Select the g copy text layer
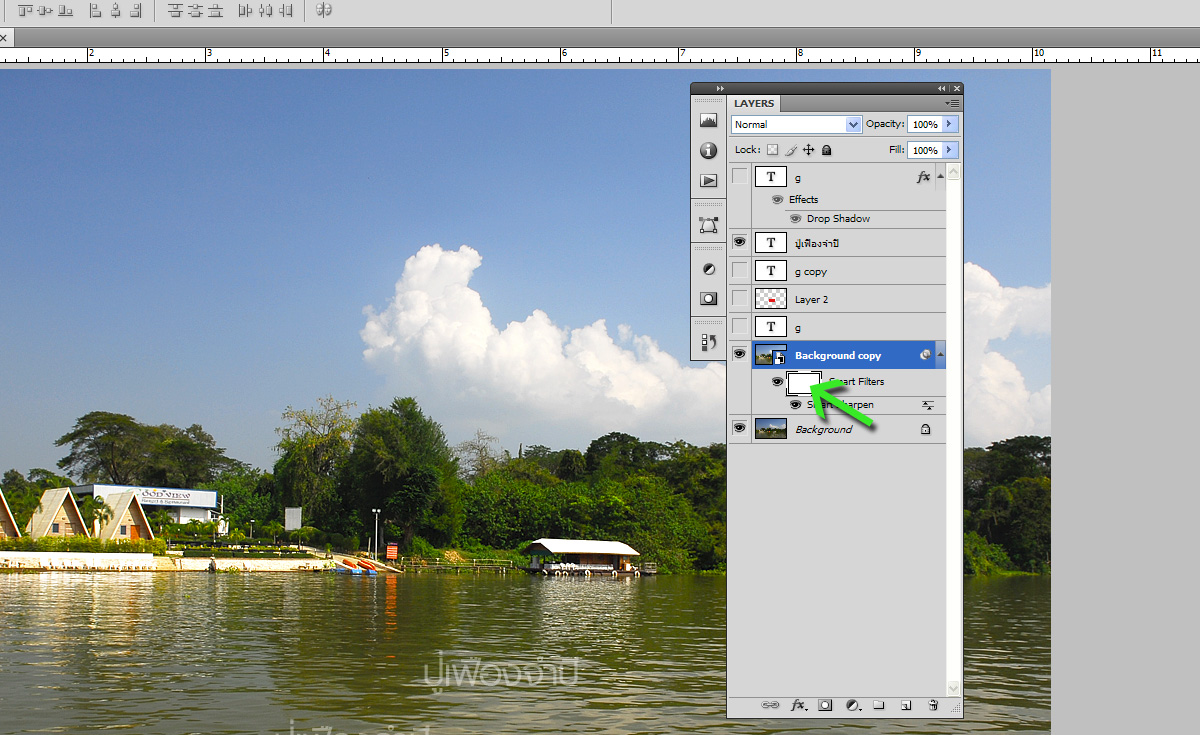 click(x=840, y=271)
